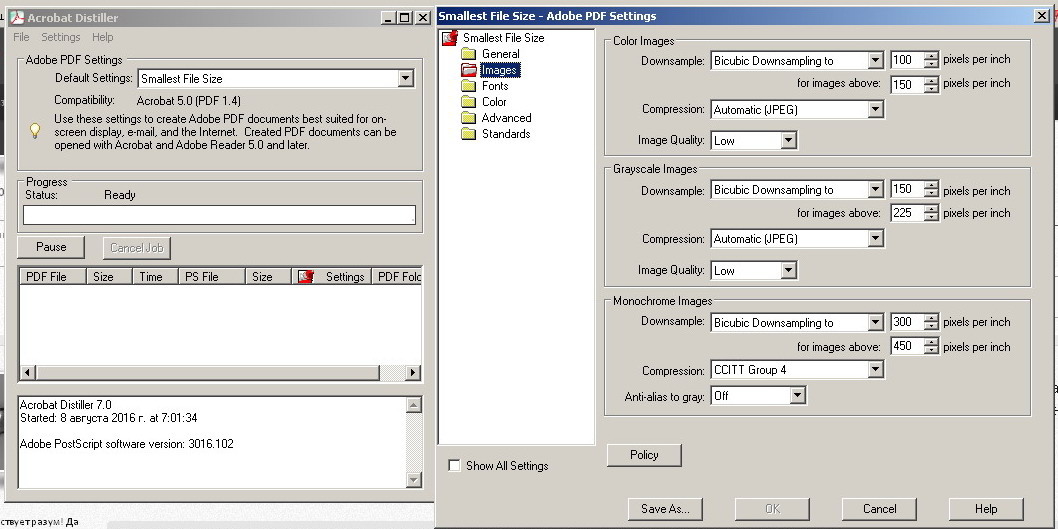
Task: Click the Cancel button in settings dialog
Action: point(879,509)
